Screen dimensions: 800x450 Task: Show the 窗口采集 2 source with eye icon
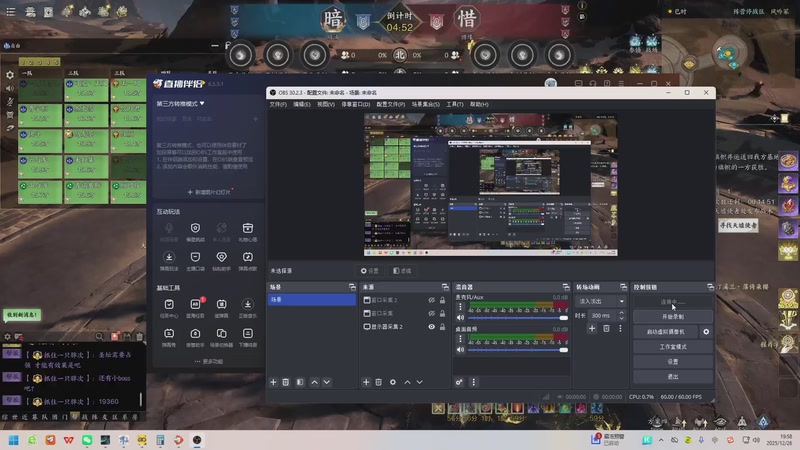[432, 300]
